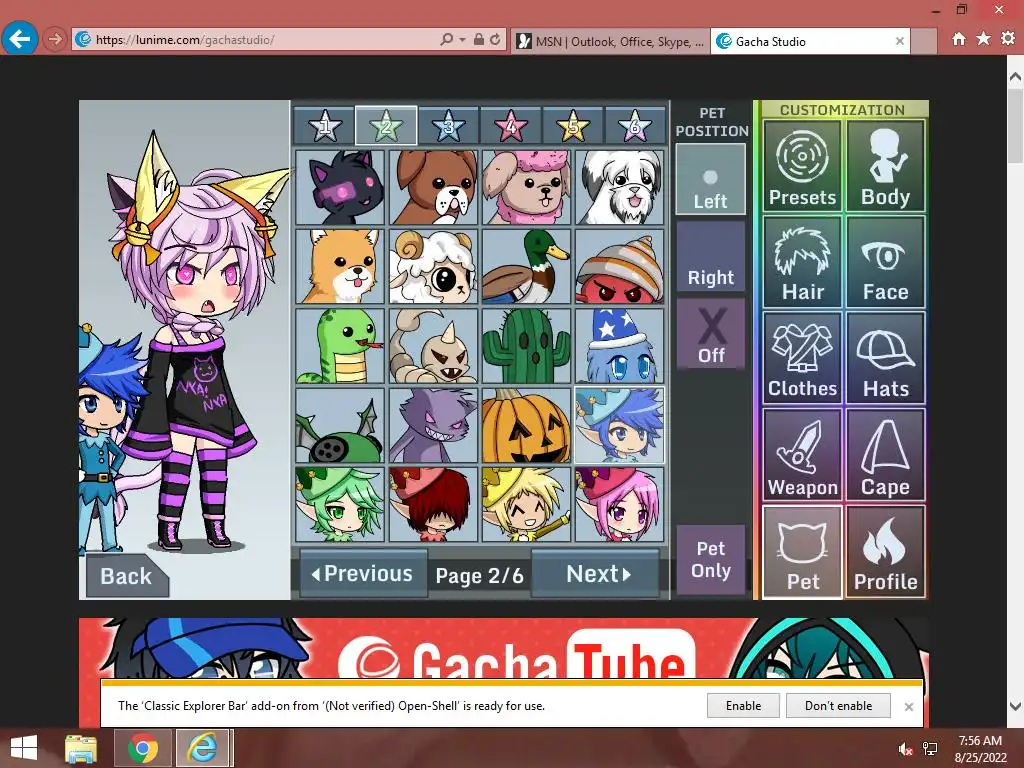The width and height of the screenshot is (1024, 768).
Task: Switch to the MSN Outlook browser tab
Action: (x=611, y=41)
